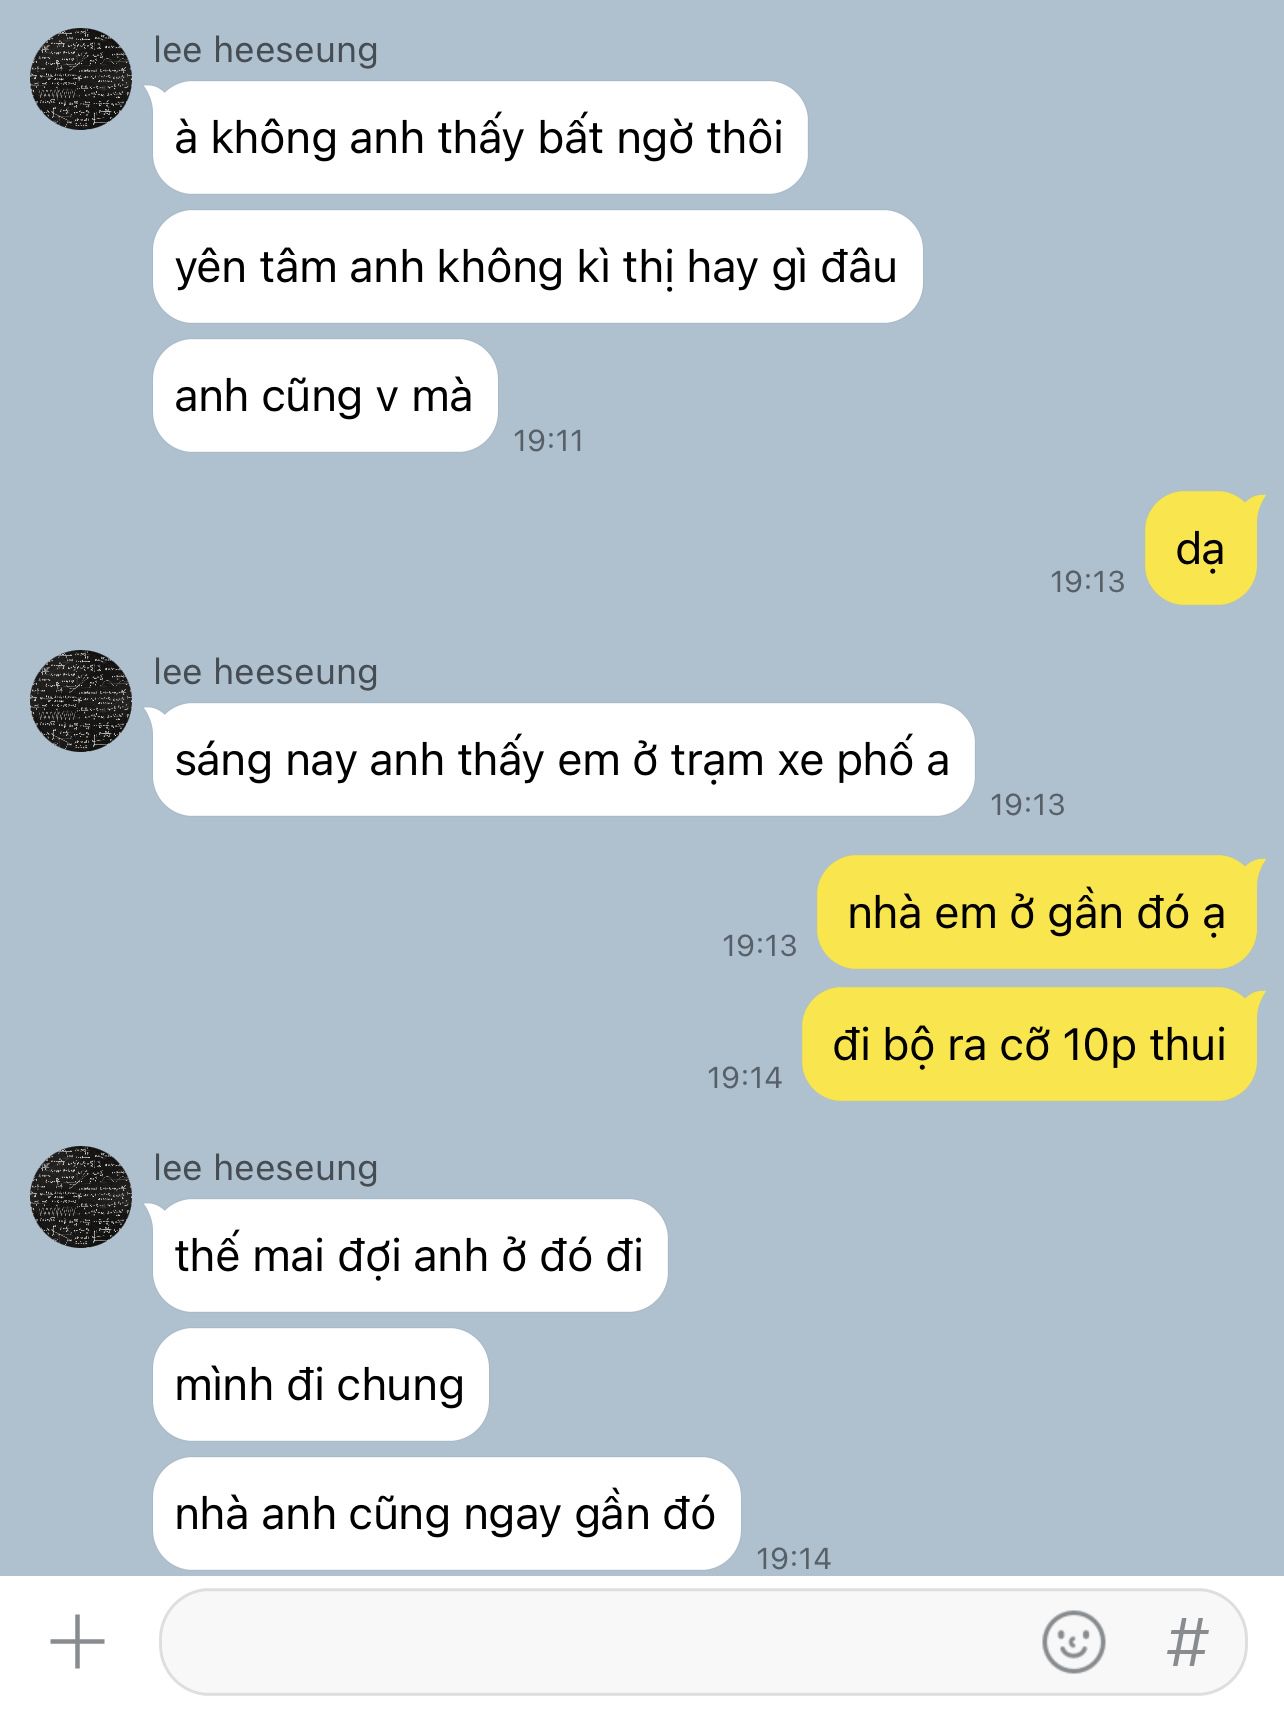The image size is (1284, 1724).
Task: Tap the hashtag search icon
Action: point(1187,1642)
